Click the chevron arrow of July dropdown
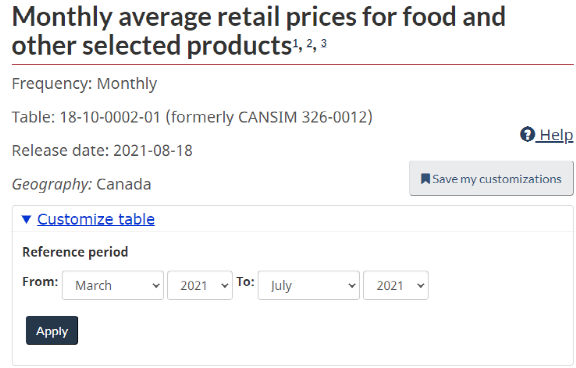The height and width of the screenshot is (368, 576). pyautogui.click(x=352, y=286)
